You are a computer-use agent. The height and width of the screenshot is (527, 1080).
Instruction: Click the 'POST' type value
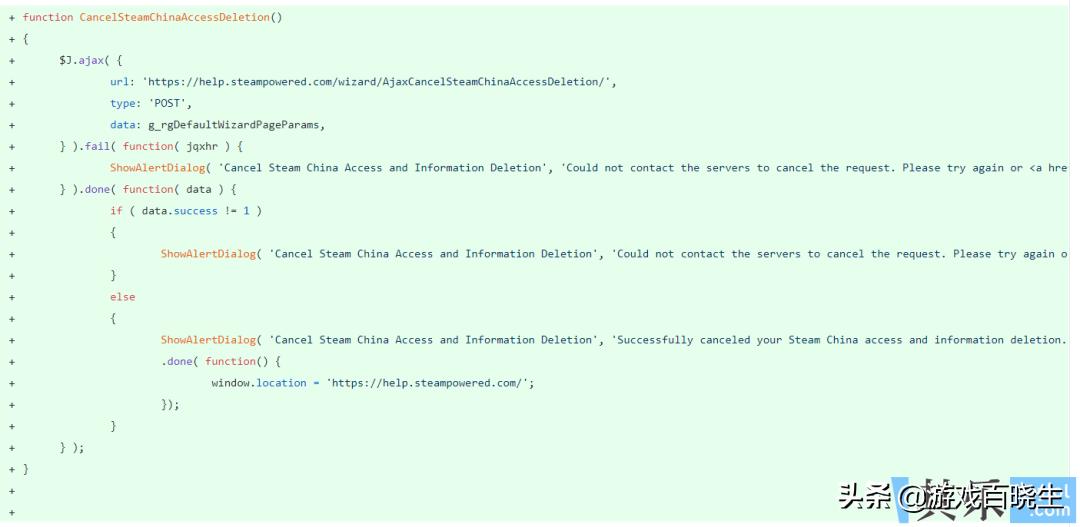pyautogui.click(x=169, y=103)
